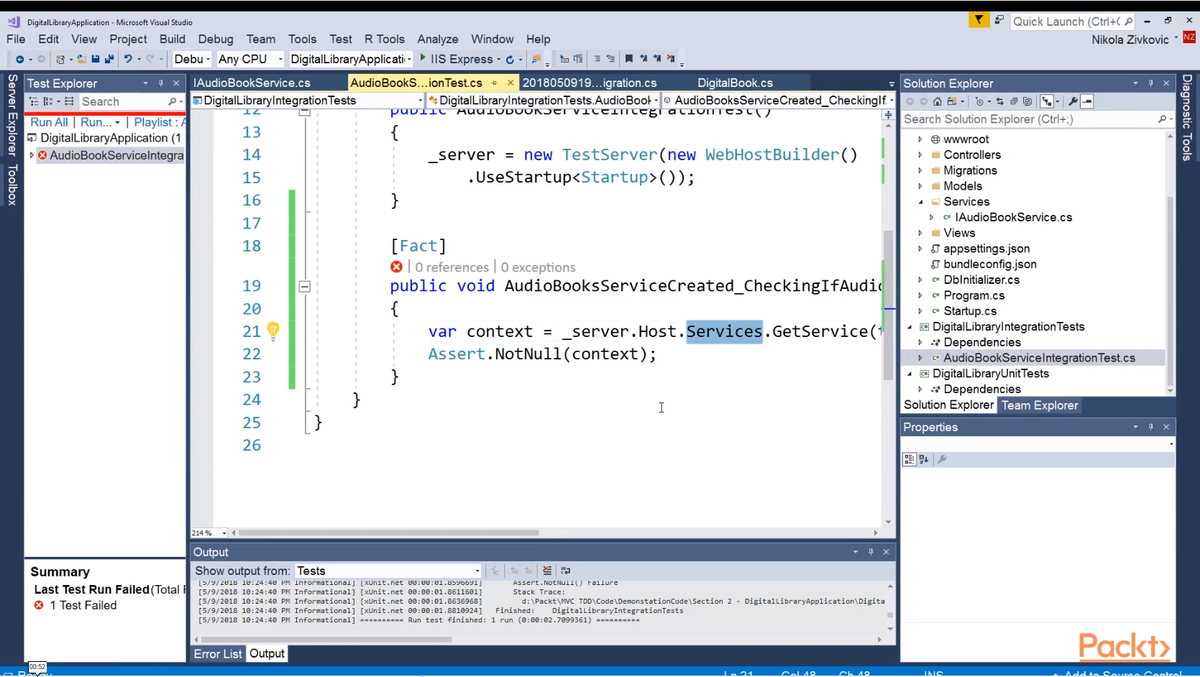Click the 0 references CodeLens link

(x=452, y=267)
